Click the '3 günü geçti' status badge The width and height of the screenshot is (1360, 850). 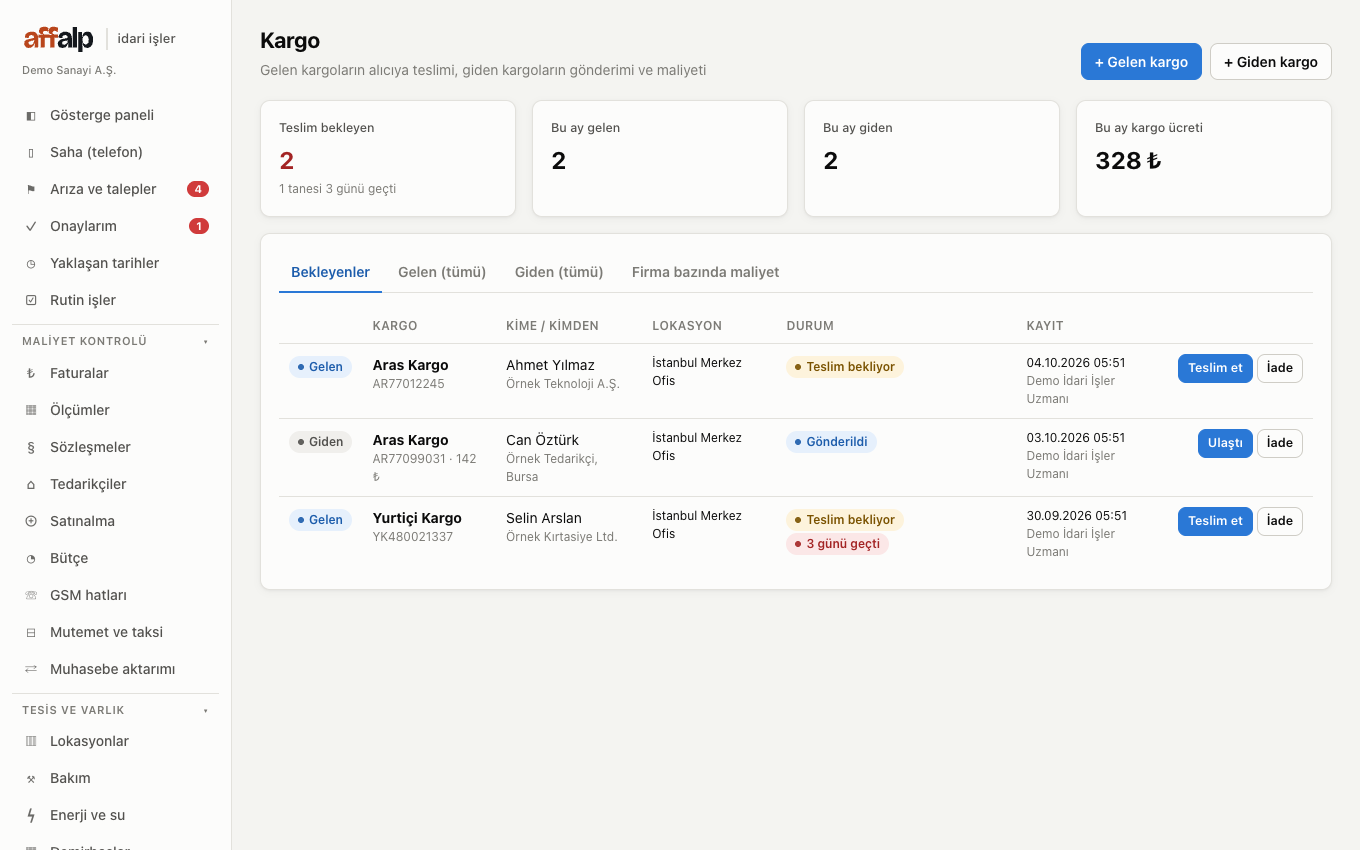click(837, 544)
